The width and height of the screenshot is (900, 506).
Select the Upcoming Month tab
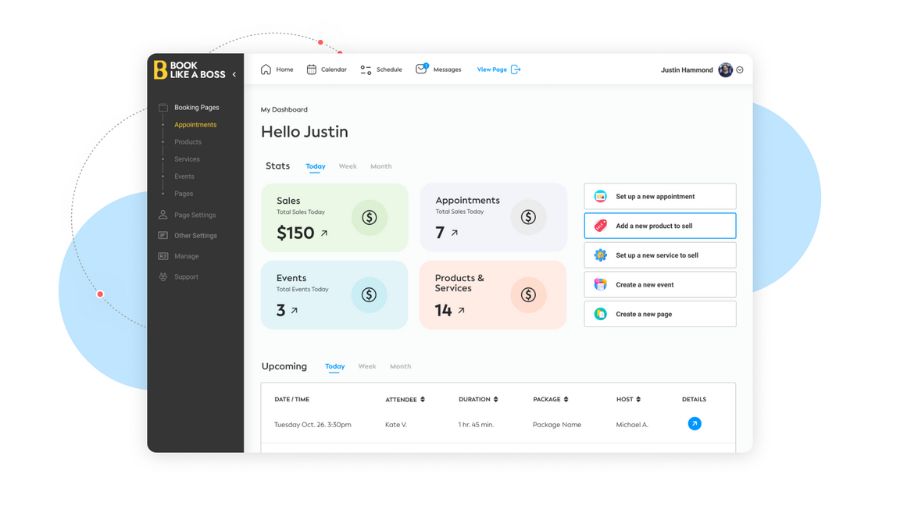click(400, 367)
